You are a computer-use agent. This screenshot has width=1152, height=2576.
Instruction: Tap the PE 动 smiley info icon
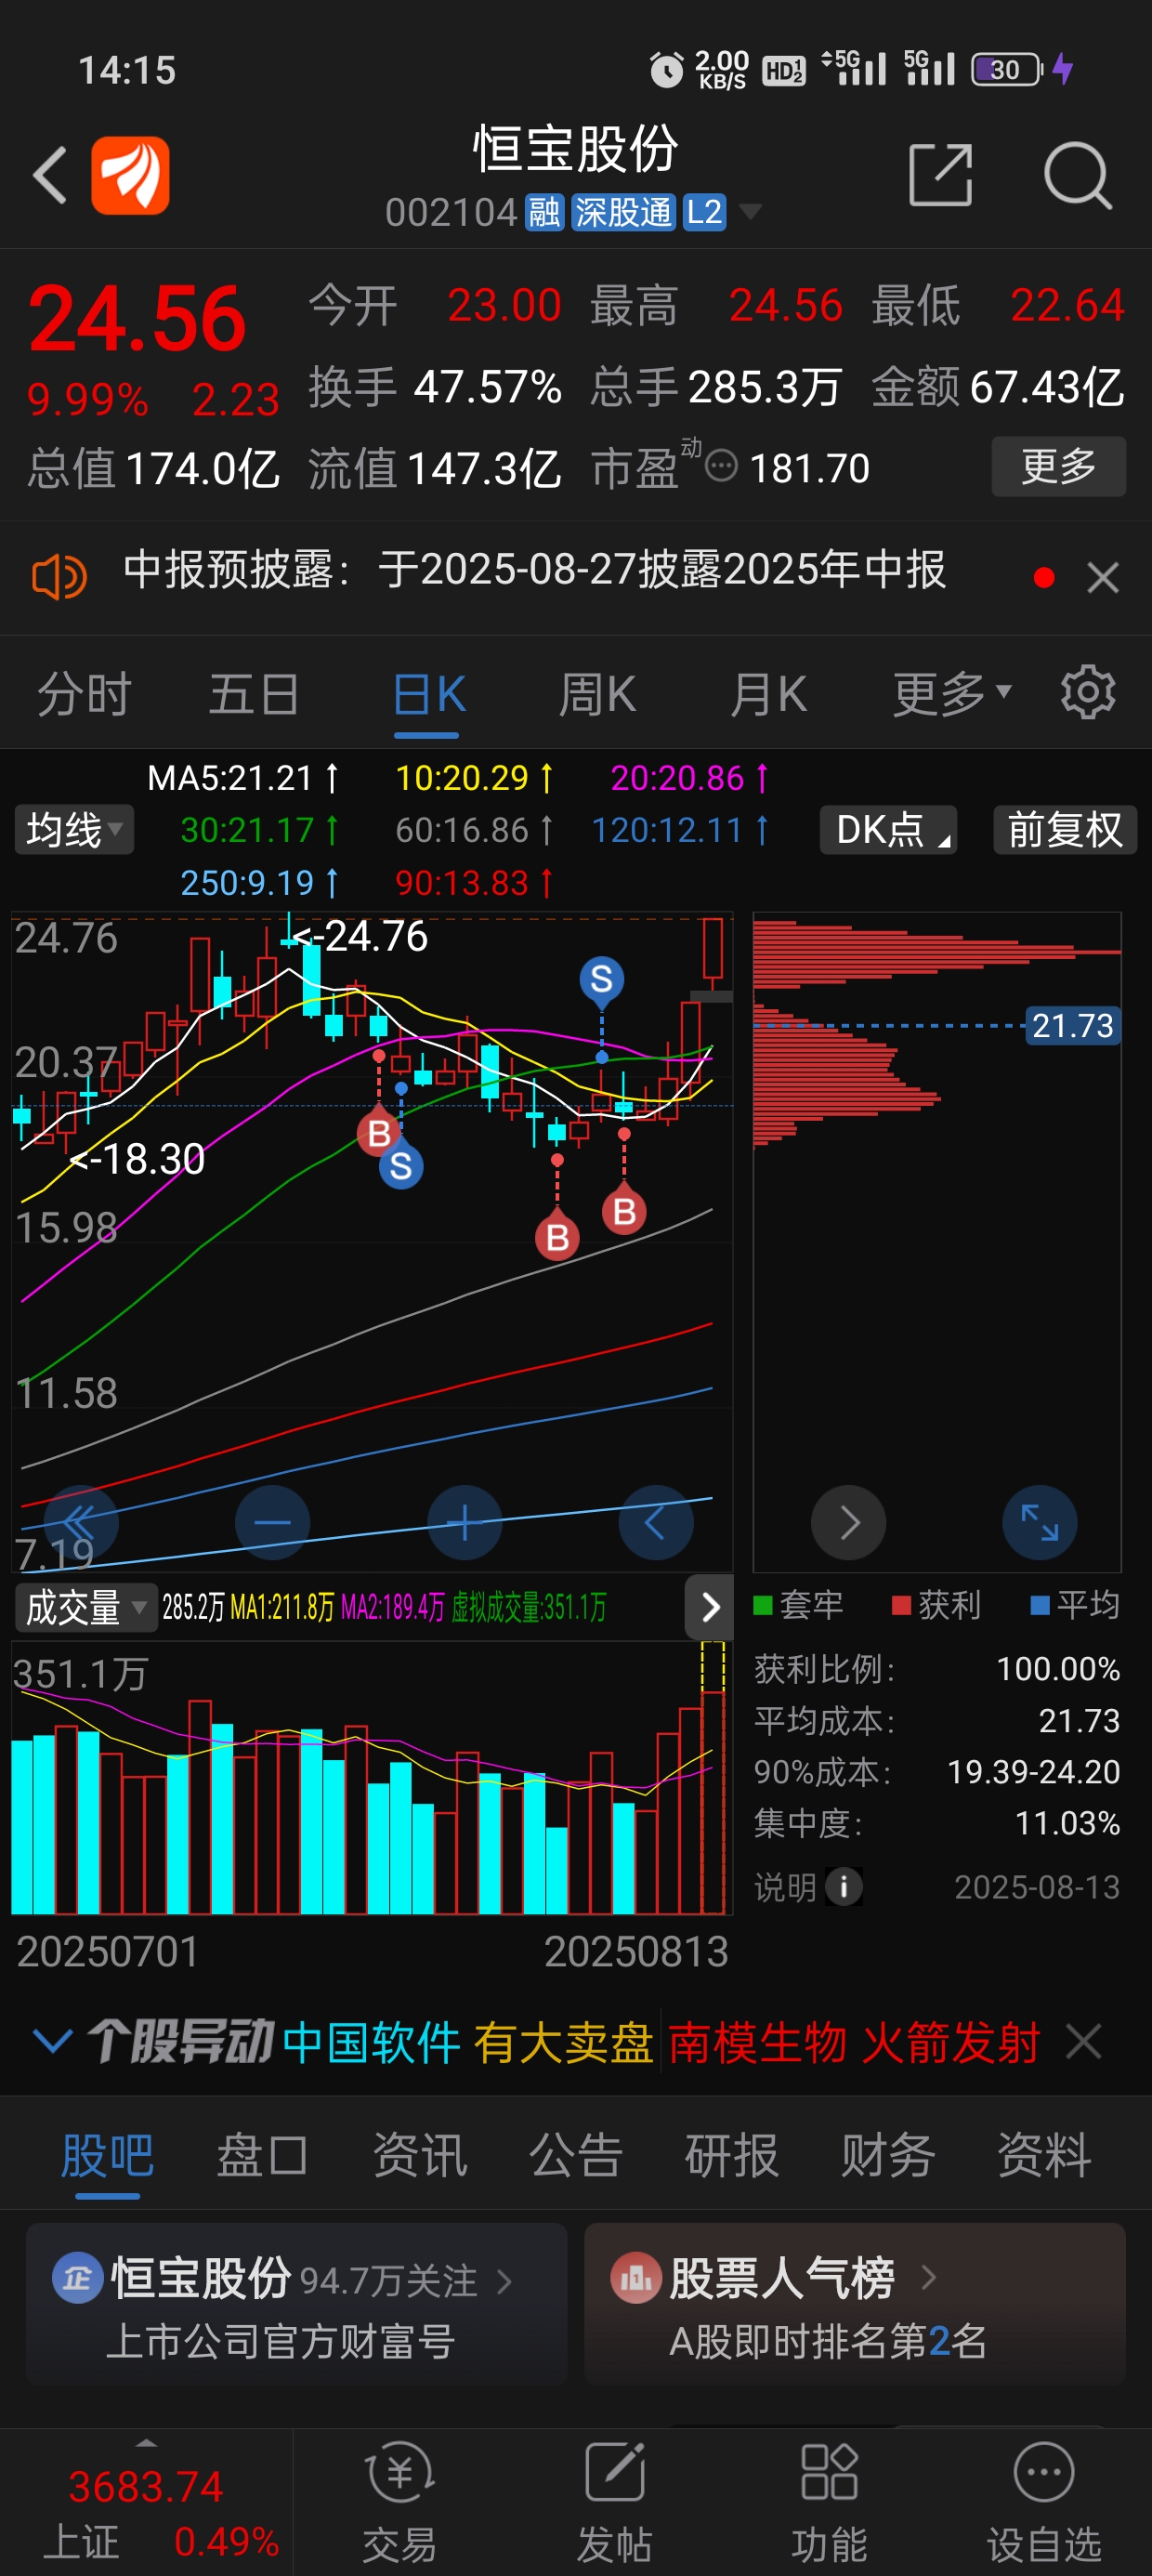tap(721, 465)
